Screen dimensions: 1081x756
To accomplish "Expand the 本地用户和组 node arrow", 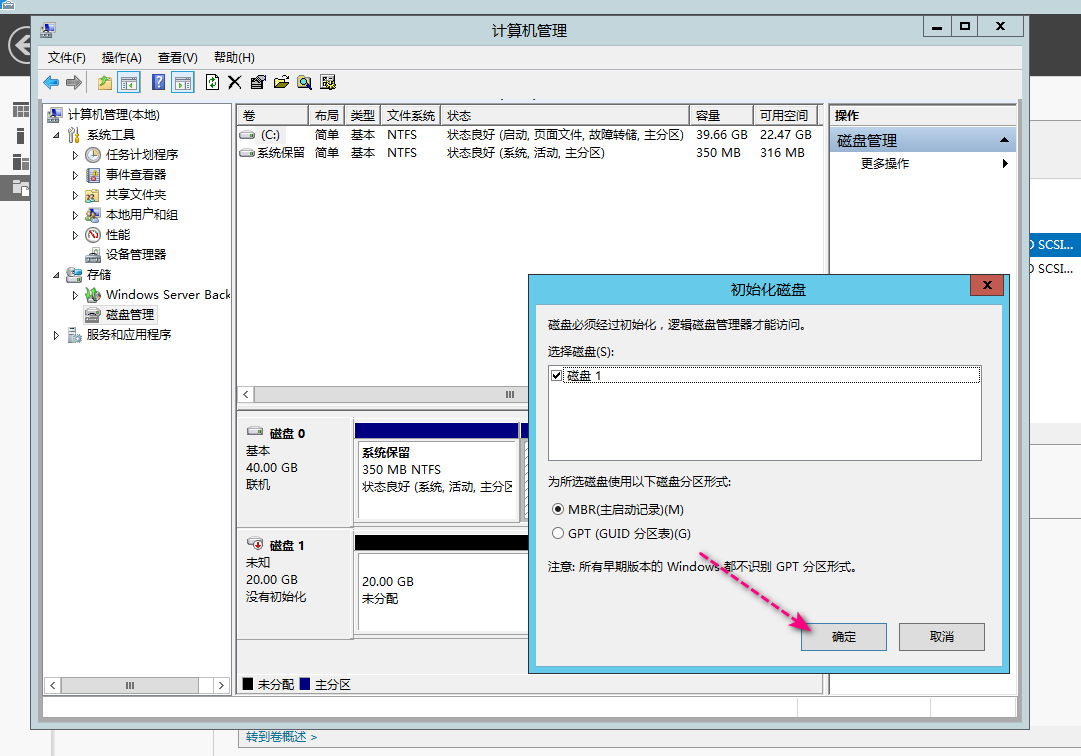I will pos(75,215).
